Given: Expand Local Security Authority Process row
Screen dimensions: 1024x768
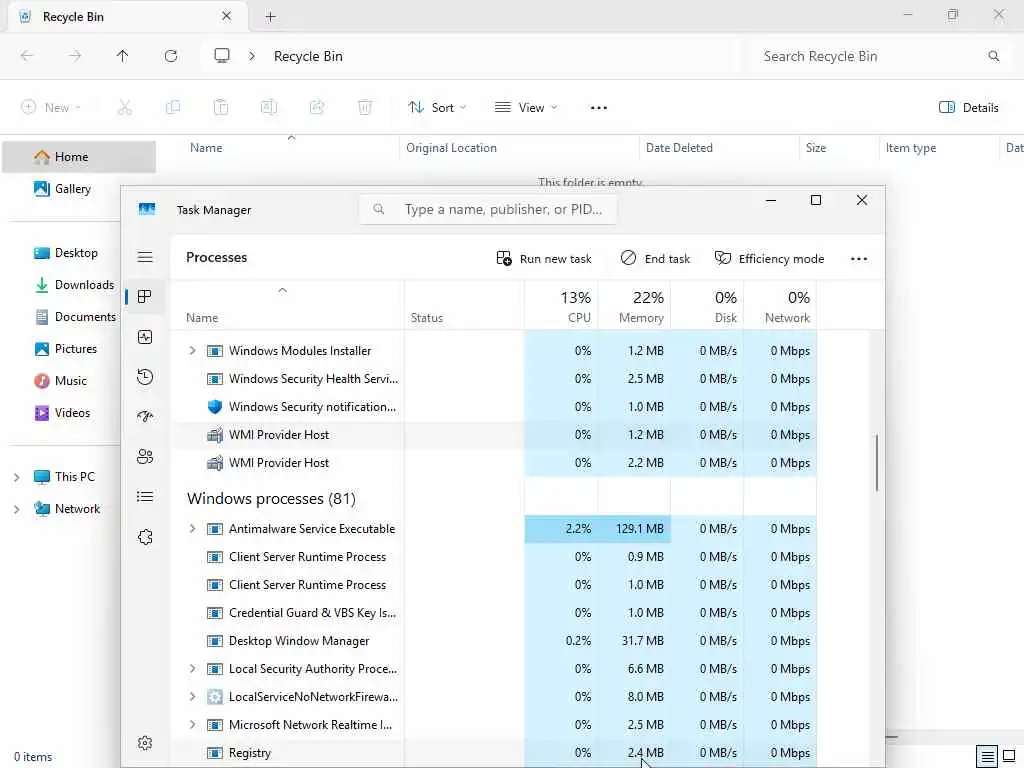Looking at the screenshot, I should [x=192, y=669].
